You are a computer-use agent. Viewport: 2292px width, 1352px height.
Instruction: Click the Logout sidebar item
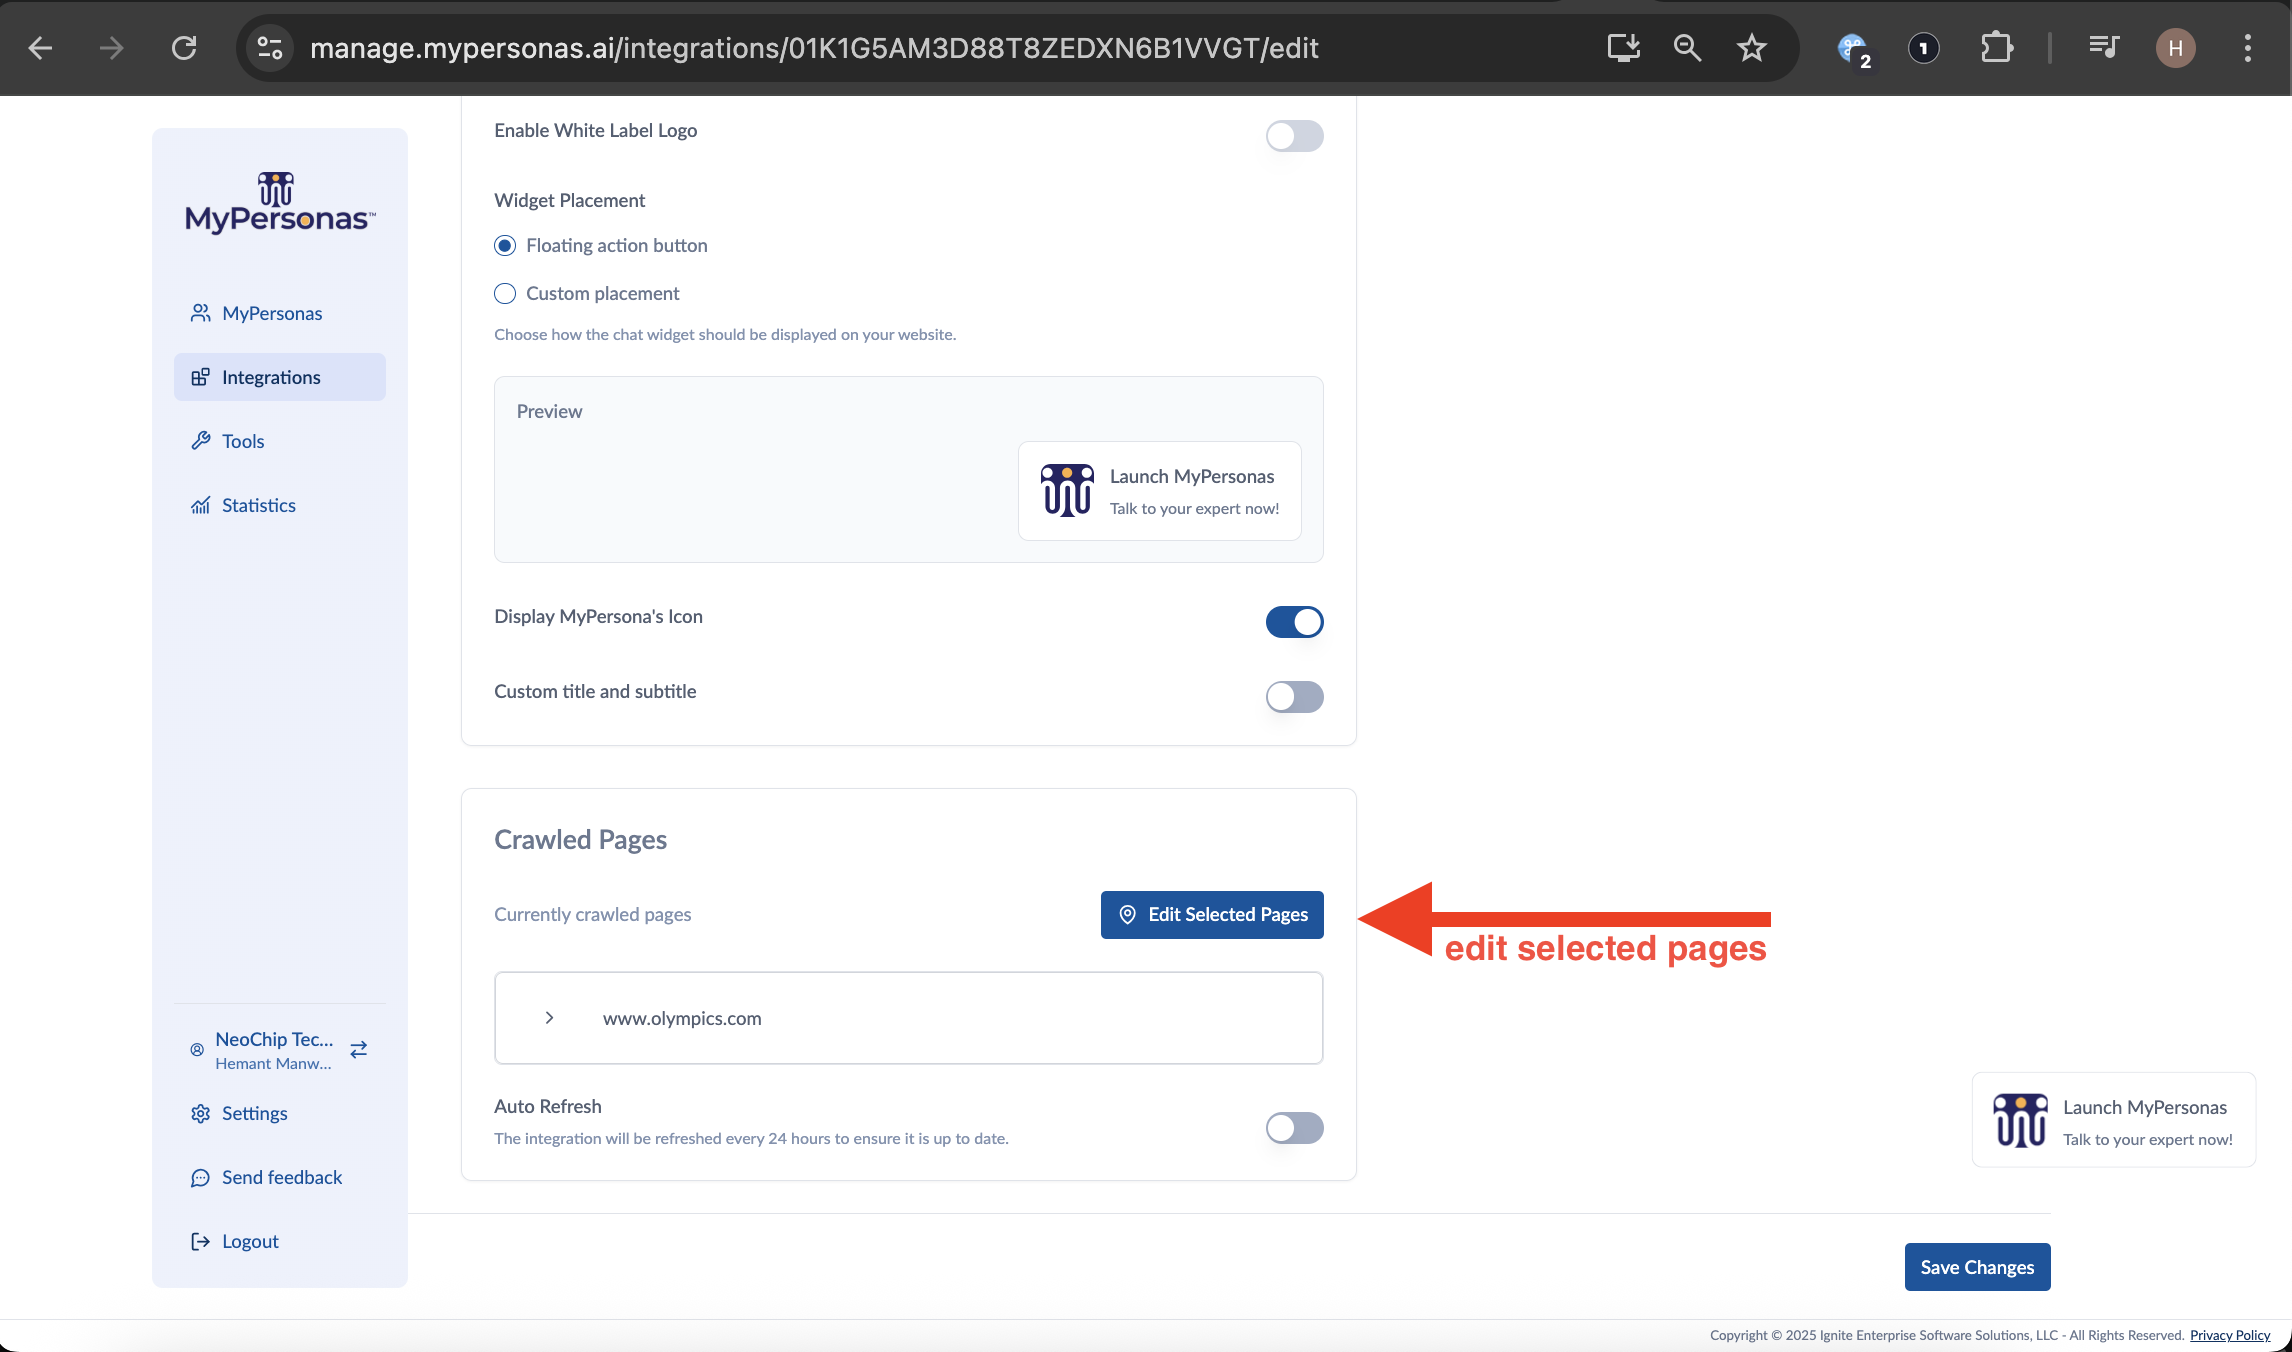pos(280,1241)
